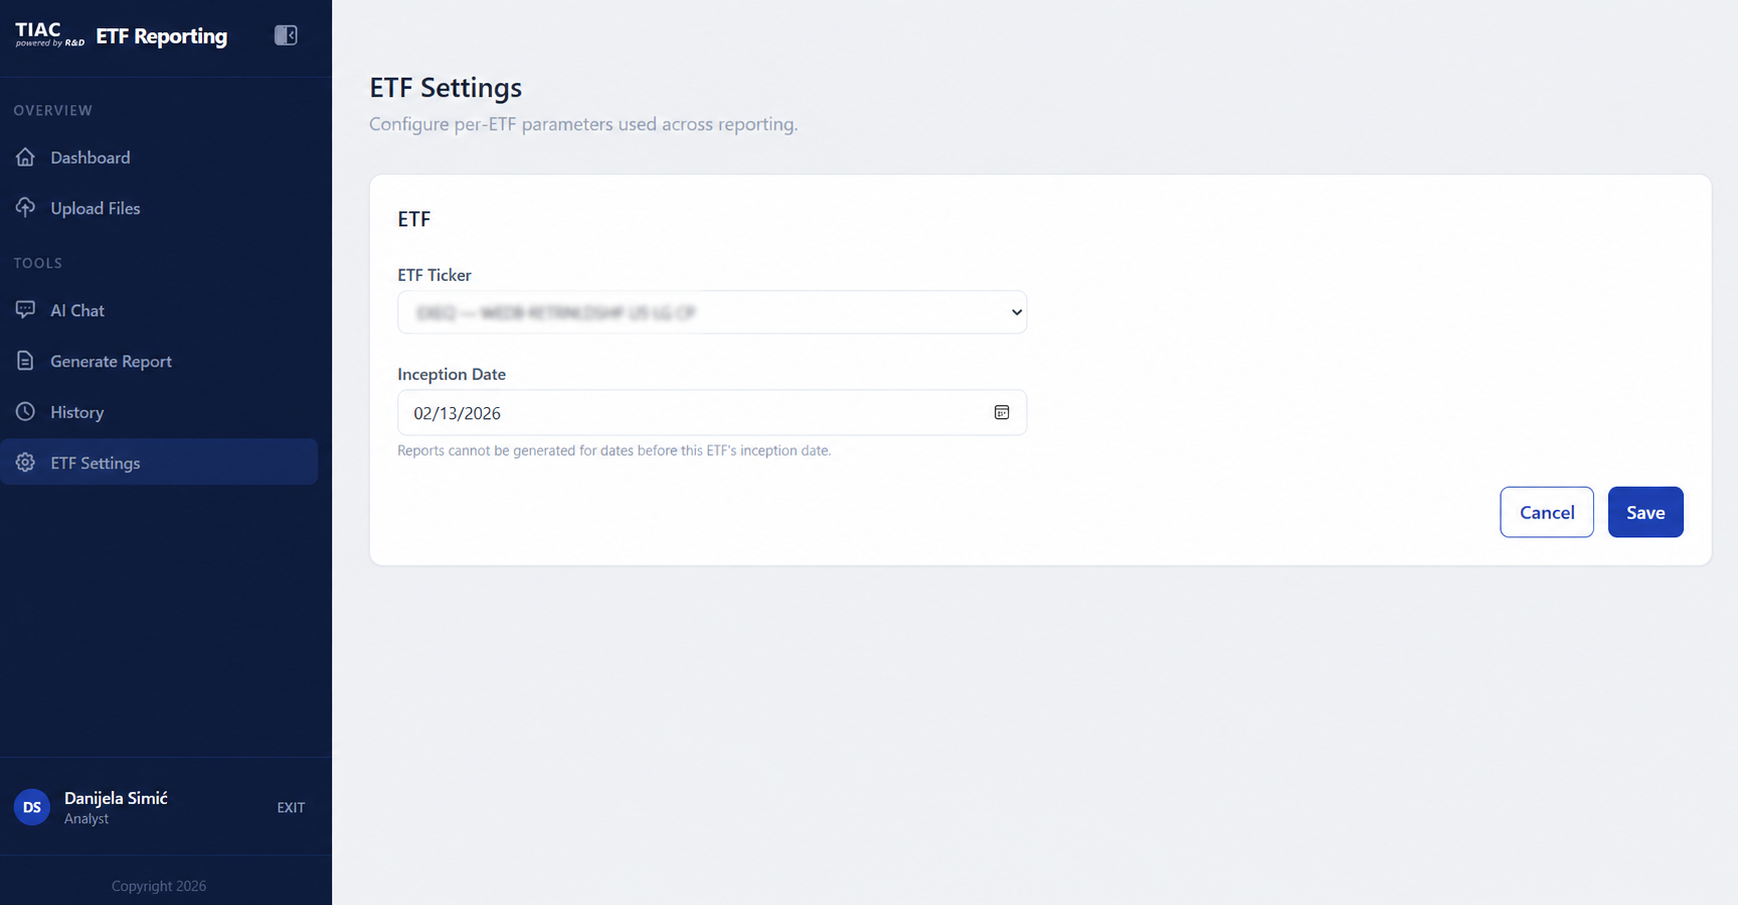Open the ETF Ticker dropdown
Viewport: 1738px width, 905px height.
(712, 312)
